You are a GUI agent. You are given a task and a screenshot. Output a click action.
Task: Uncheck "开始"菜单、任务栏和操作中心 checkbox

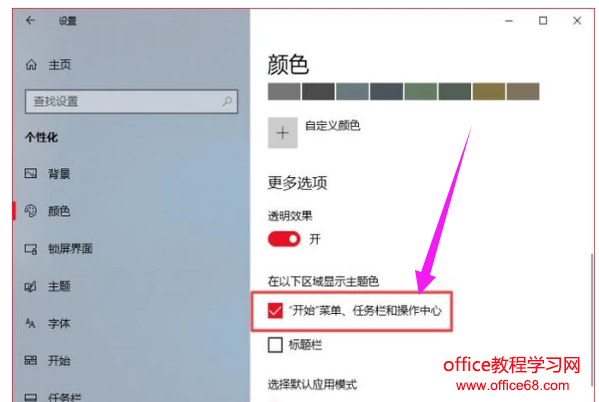point(275,310)
